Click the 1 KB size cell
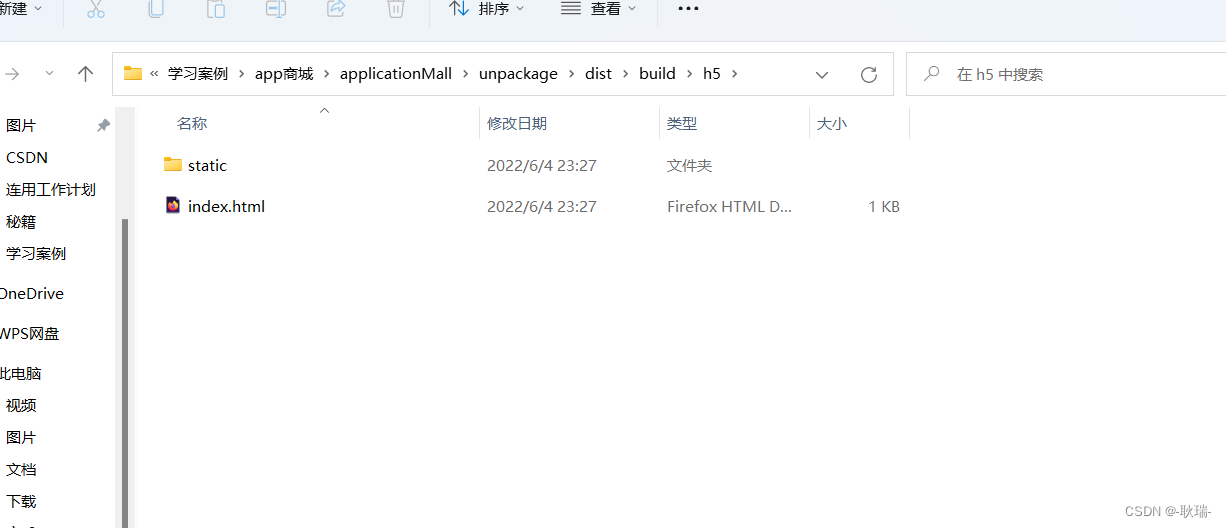 point(884,206)
